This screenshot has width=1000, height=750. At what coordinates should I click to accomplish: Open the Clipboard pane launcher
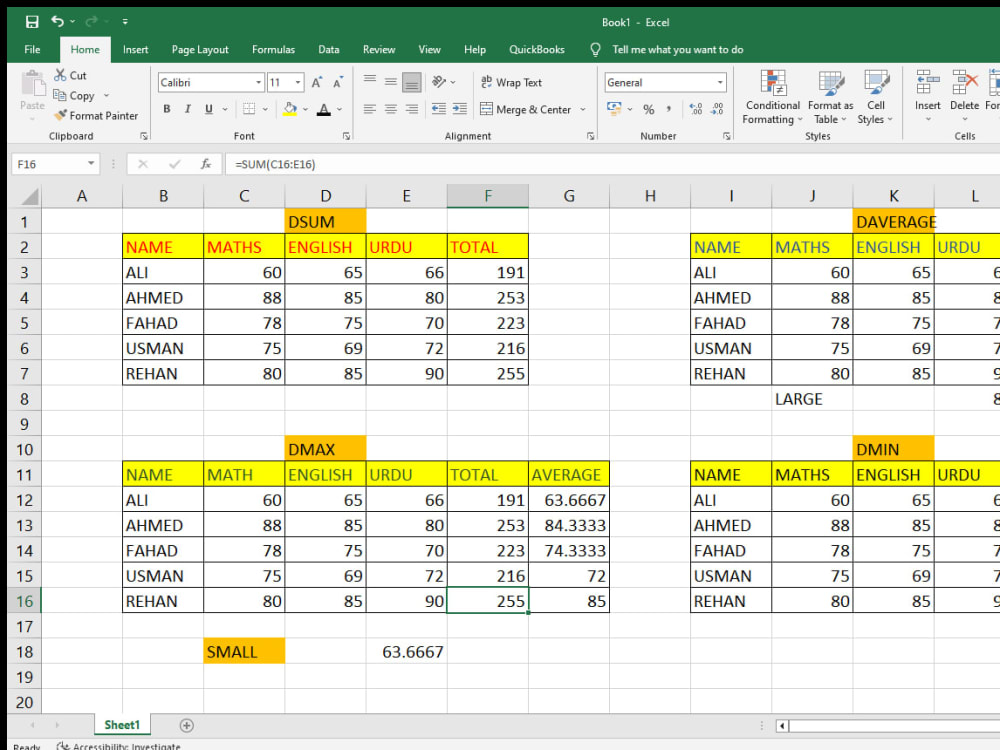pos(144,136)
